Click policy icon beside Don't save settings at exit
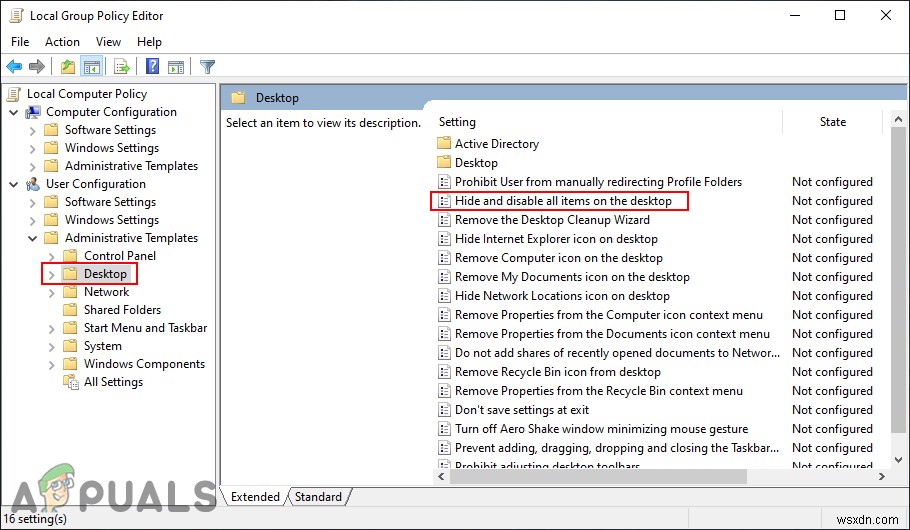This screenshot has height=530, width=910. [444, 410]
